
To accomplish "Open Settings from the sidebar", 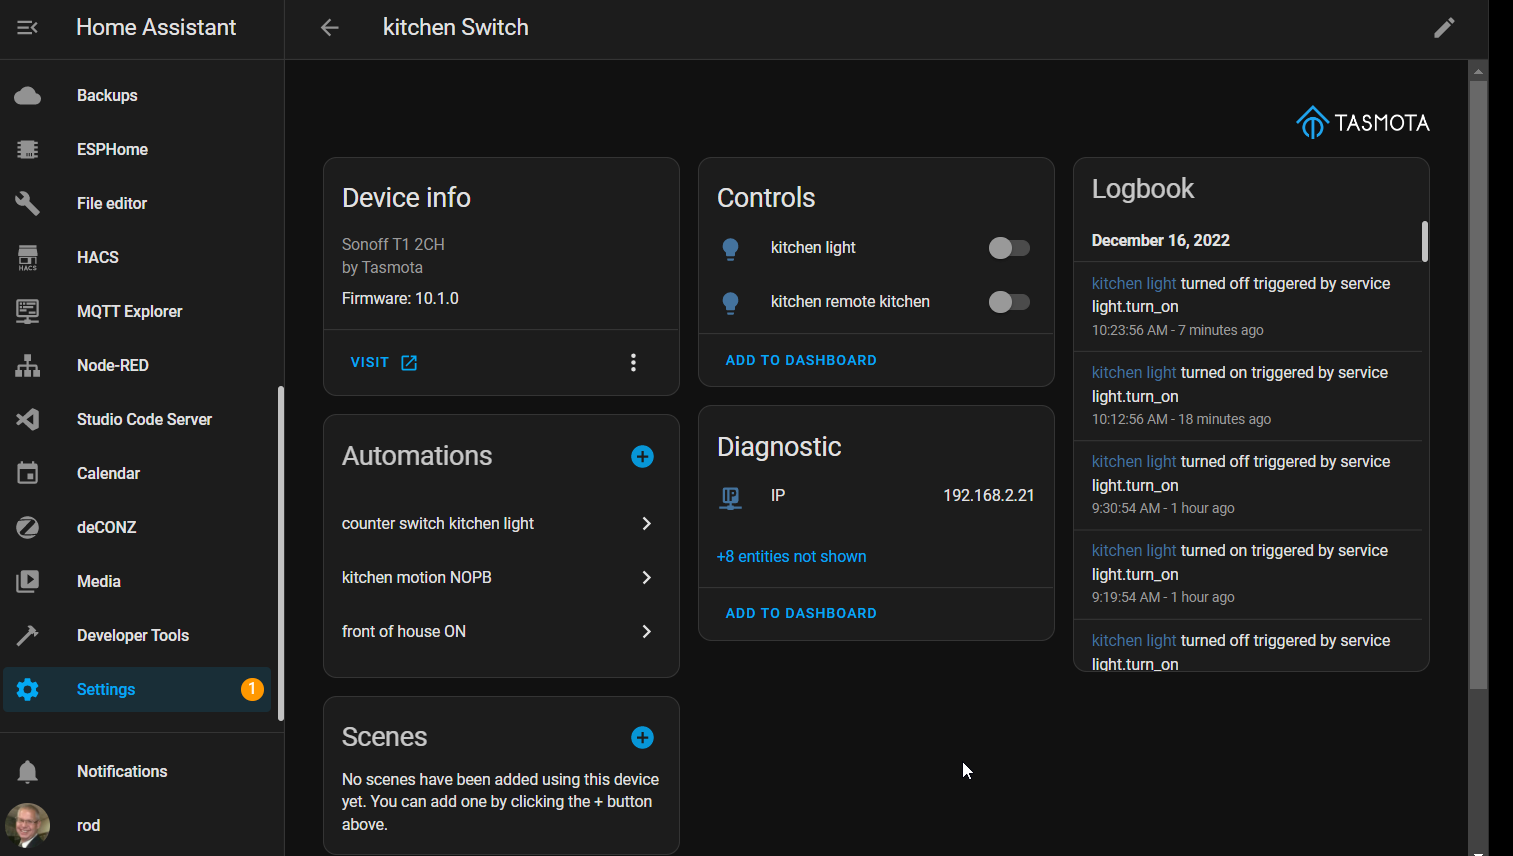I will click(105, 689).
